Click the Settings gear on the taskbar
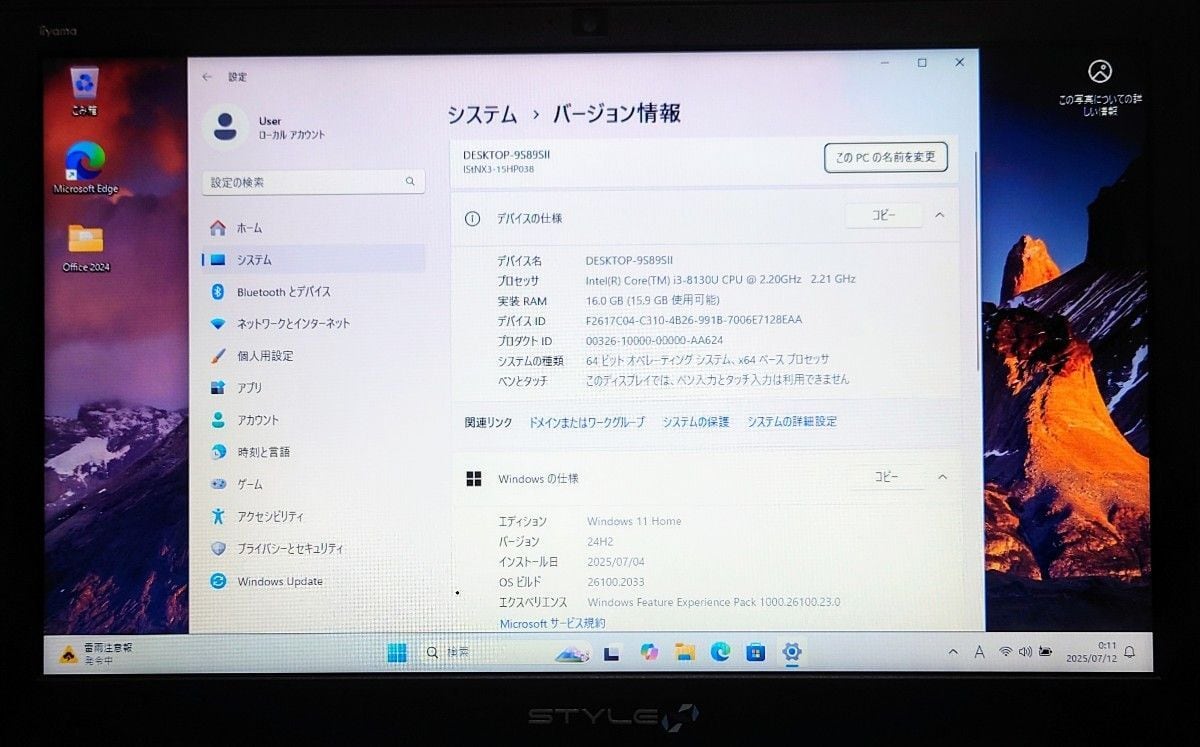1200x747 pixels. point(792,652)
